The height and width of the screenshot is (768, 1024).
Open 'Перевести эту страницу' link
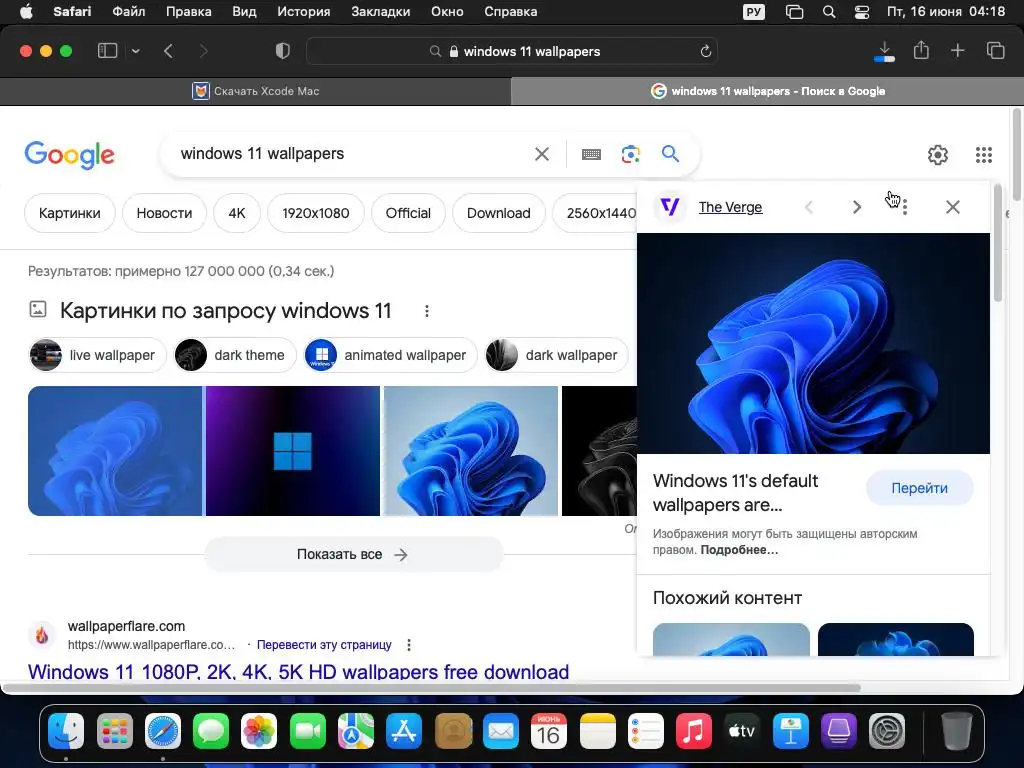pos(324,645)
